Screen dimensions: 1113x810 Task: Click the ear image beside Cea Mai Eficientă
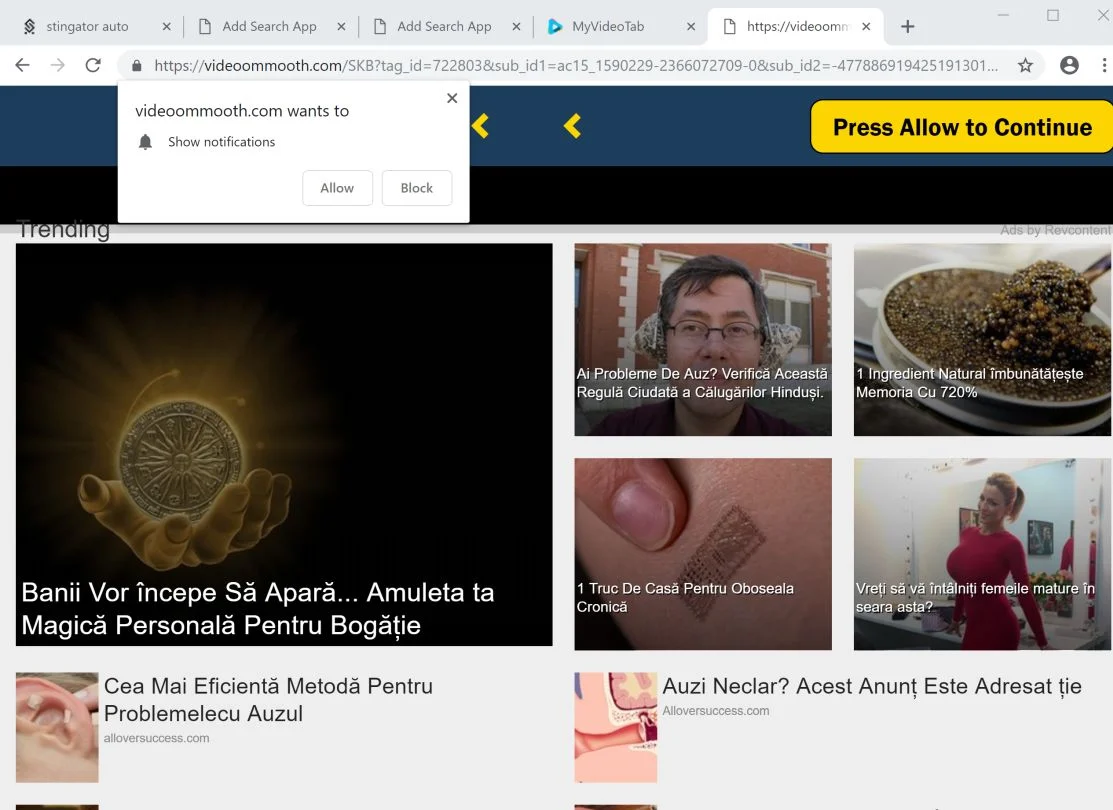(x=57, y=728)
